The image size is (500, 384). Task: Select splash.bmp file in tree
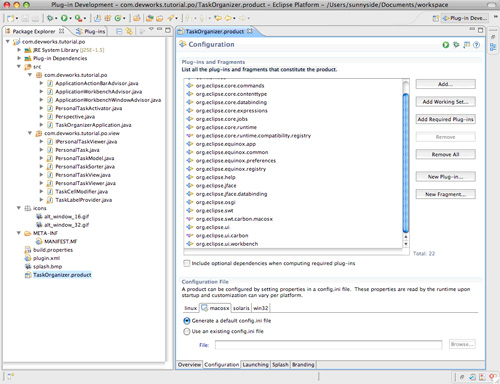click(x=47, y=266)
